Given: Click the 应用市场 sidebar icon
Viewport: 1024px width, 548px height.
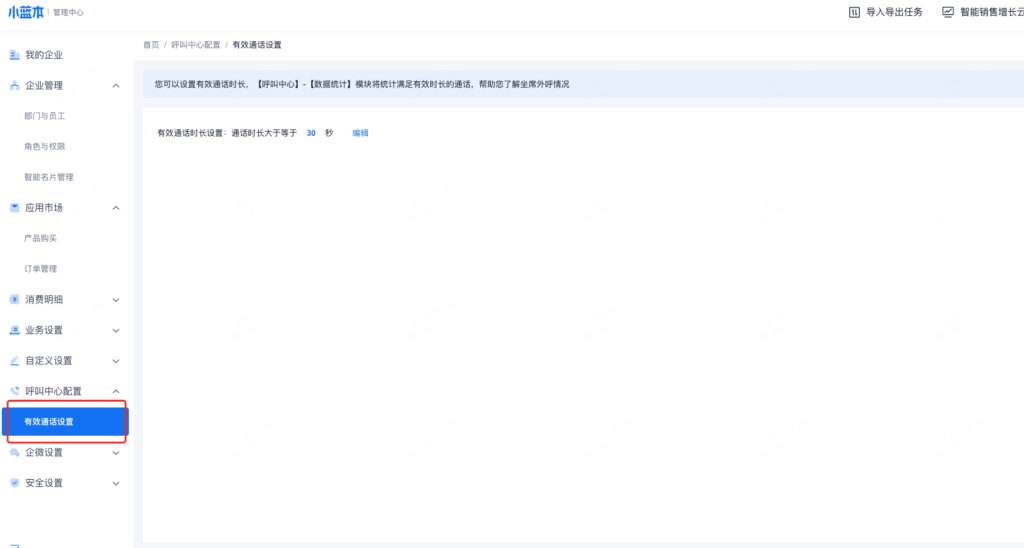Looking at the screenshot, I should (x=14, y=208).
